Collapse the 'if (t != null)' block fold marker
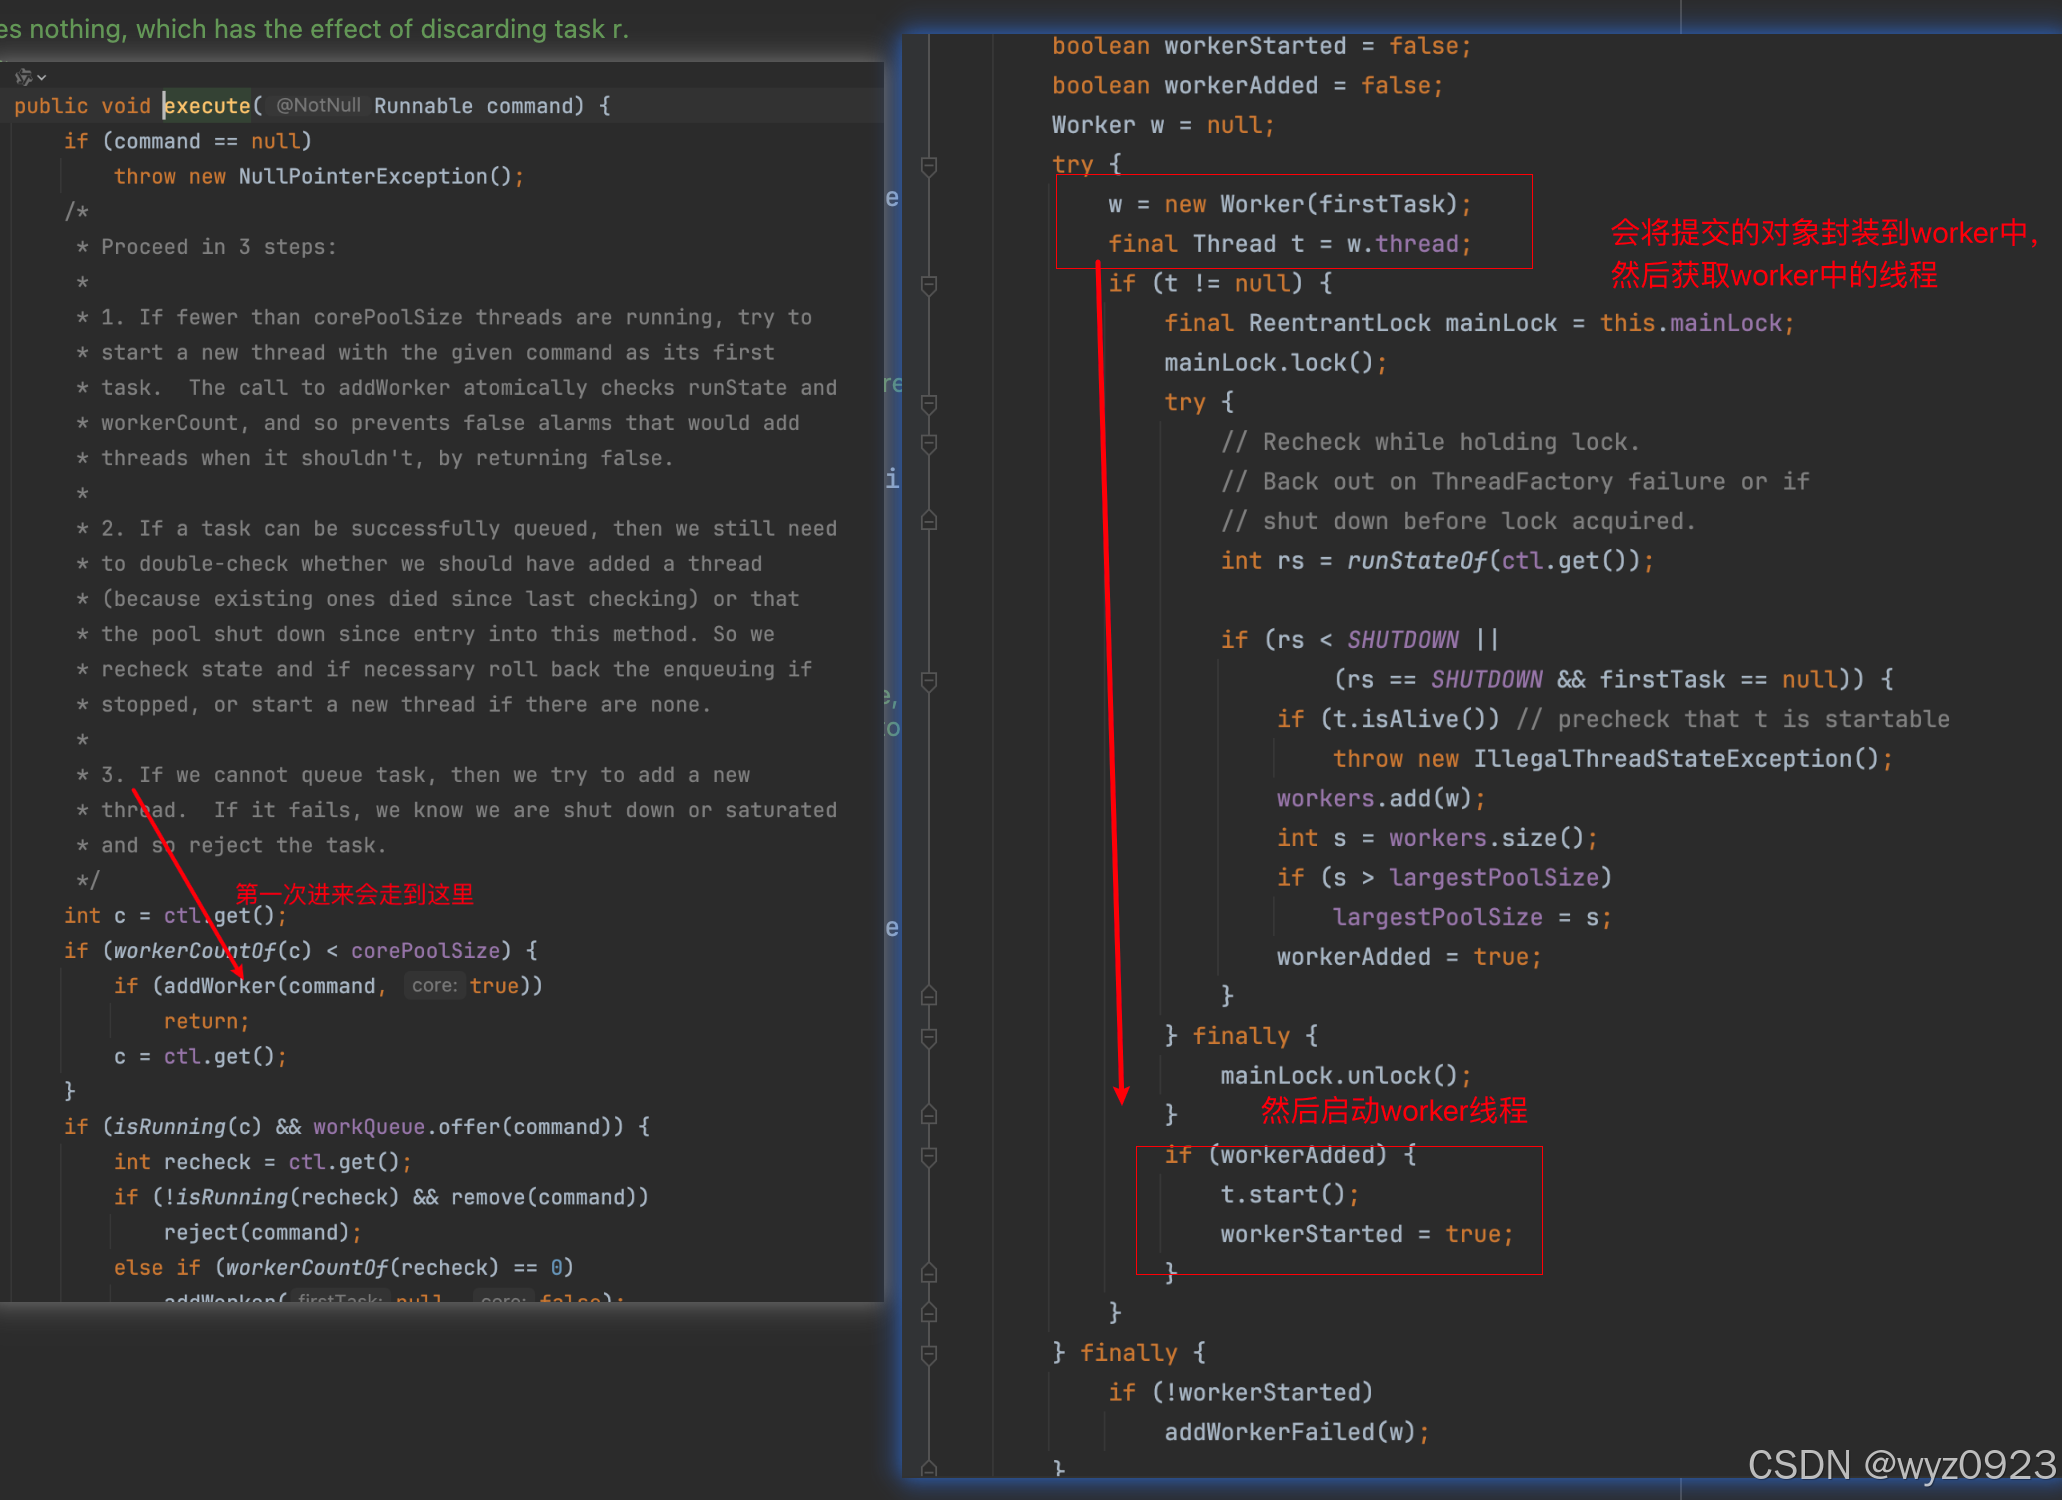Image resolution: width=2062 pixels, height=1500 pixels. (929, 285)
